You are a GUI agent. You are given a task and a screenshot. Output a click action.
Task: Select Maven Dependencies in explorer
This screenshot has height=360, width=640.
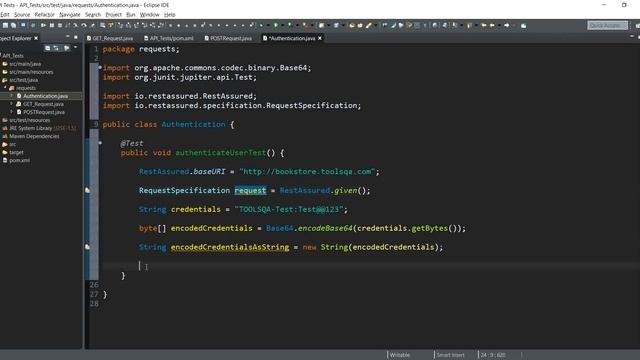tap(34, 136)
